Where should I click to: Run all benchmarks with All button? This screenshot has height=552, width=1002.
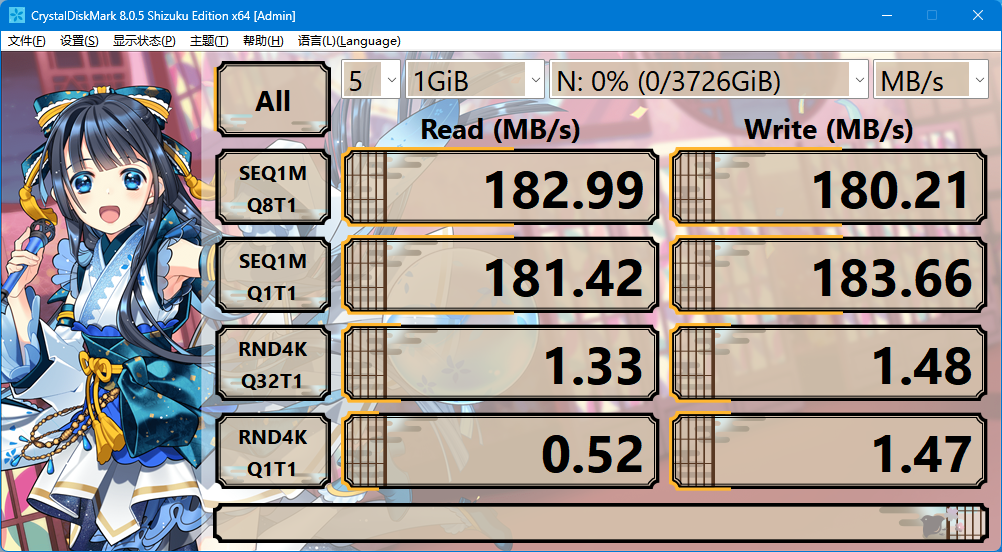click(x=274, y=100)
